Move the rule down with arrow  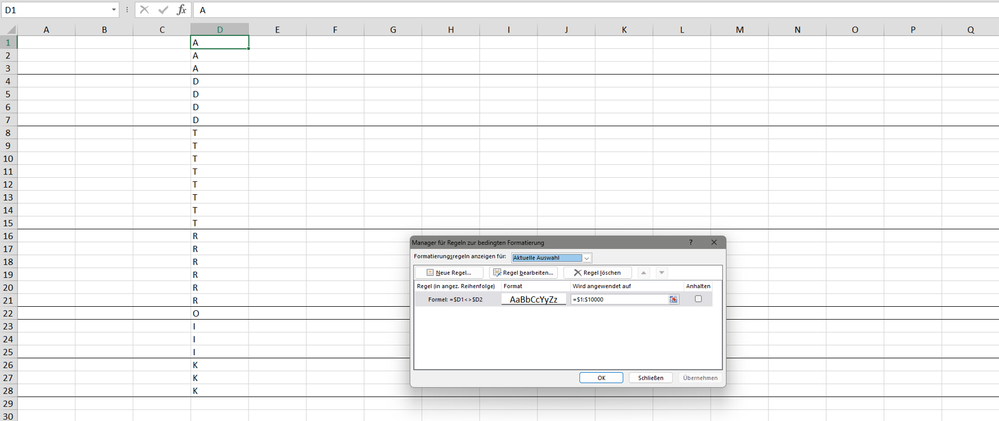point(661,273)
